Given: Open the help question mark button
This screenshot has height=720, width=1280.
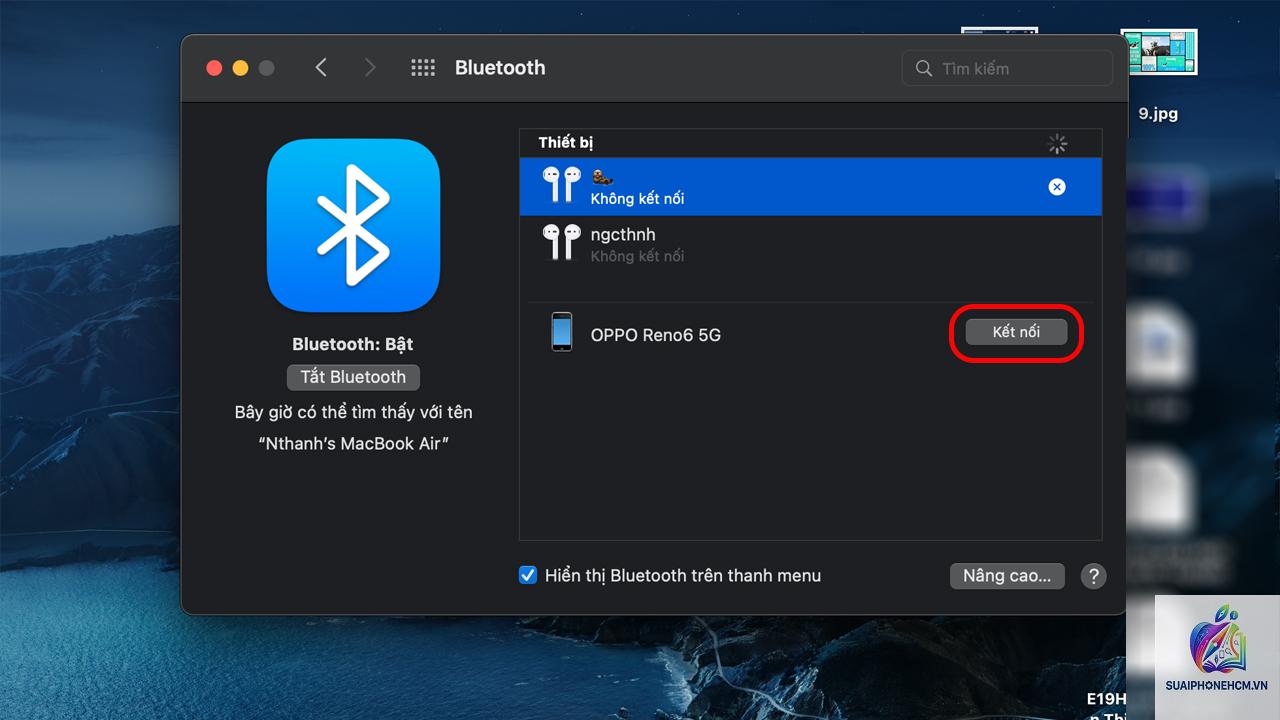Looking at the screenshot, I should [1094, 576].
